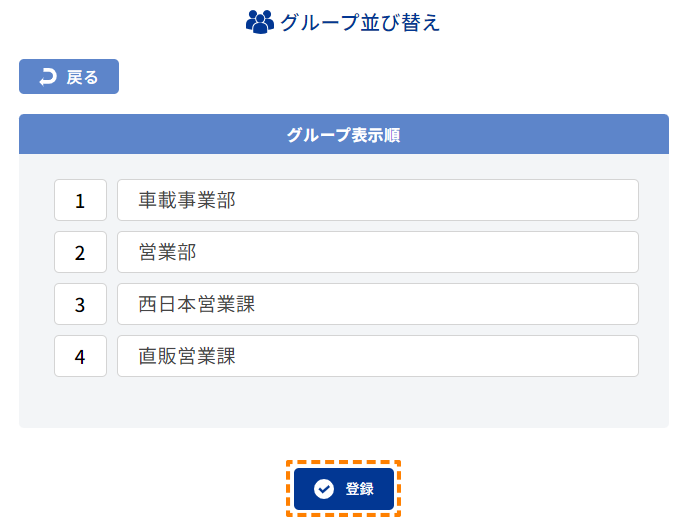Click the 戻る text label
The height and width of the screenshot is (525, 686).
click(82, 77)
